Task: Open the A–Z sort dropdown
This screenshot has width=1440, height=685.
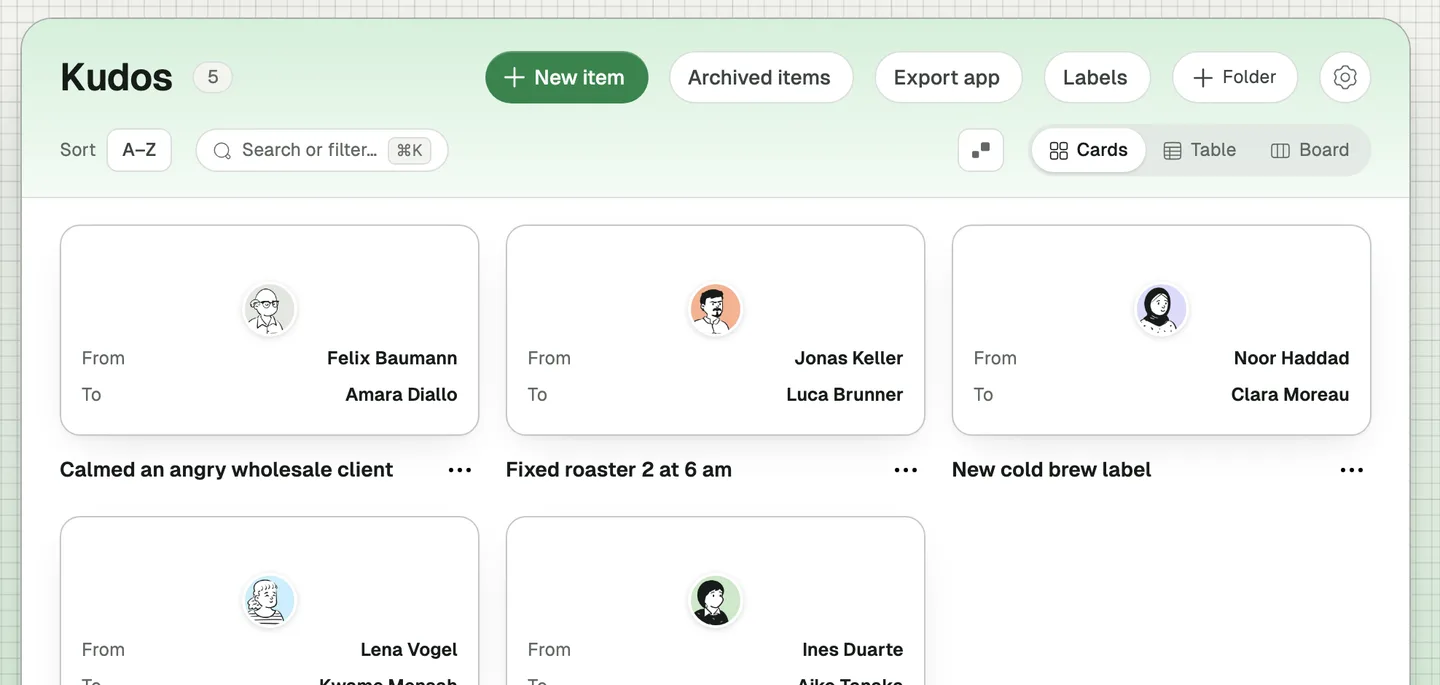Action: [x=139, y=150]
